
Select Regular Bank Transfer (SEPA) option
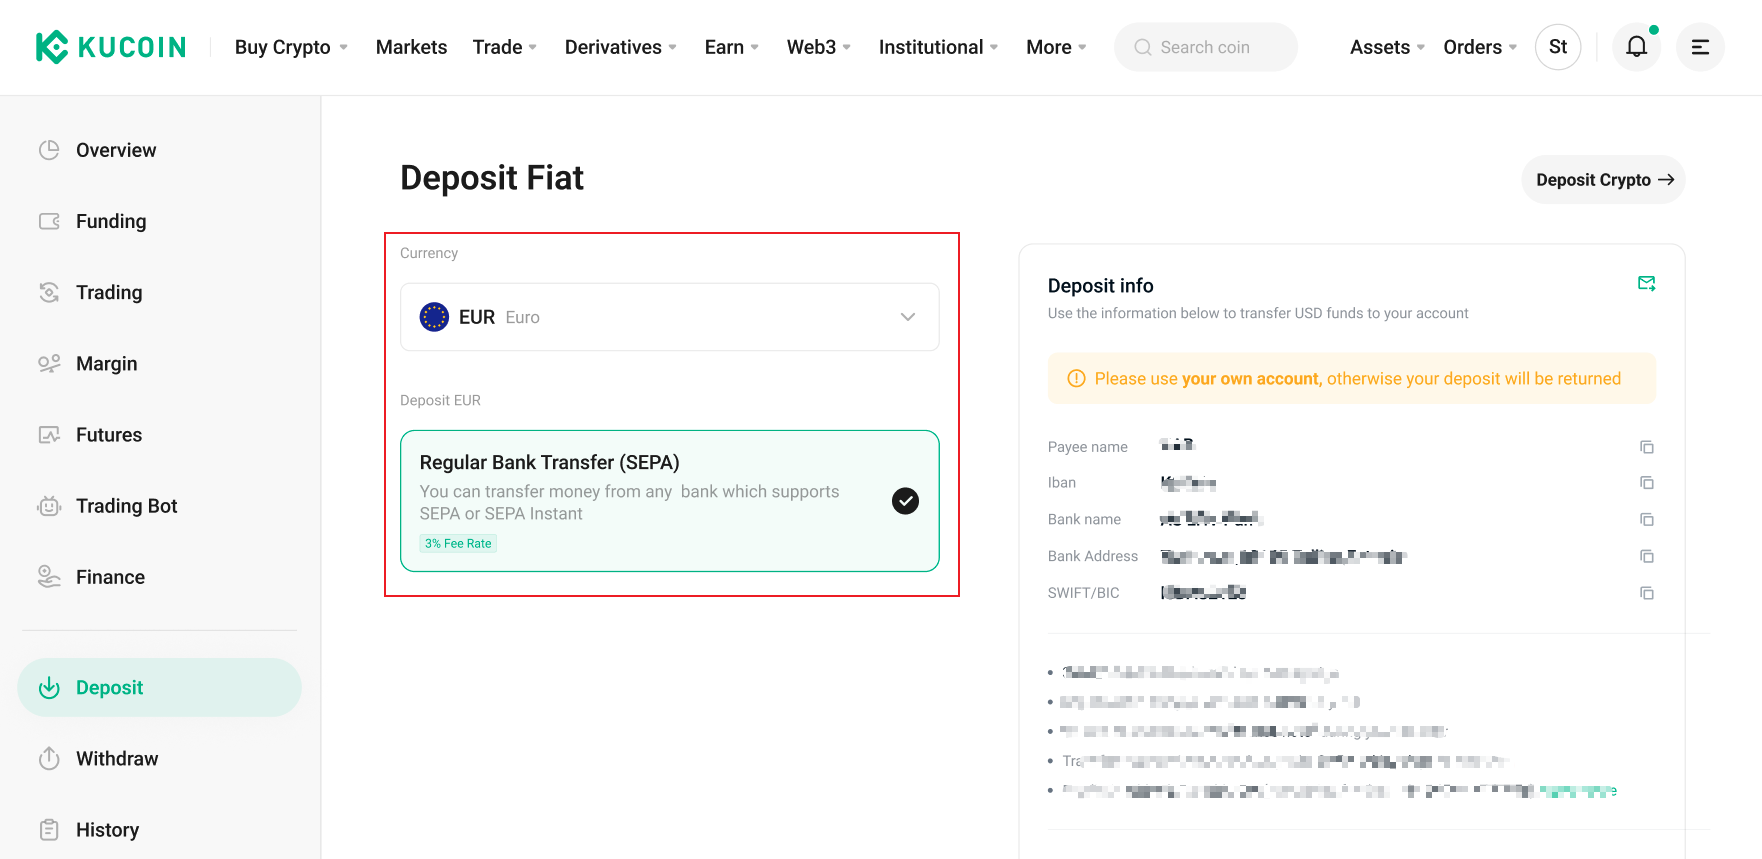[x=669, y=501]
